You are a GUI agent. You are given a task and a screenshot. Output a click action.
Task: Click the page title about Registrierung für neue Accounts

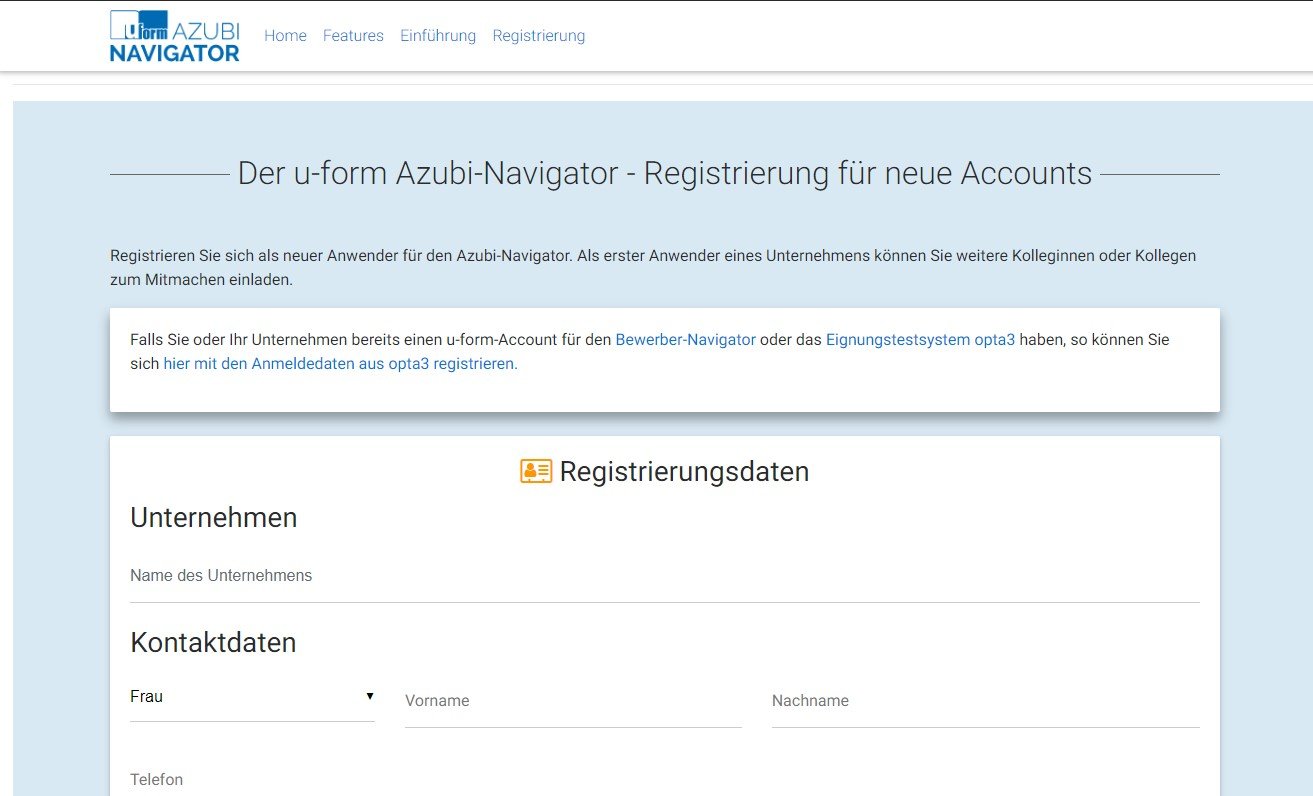[664, 174]
